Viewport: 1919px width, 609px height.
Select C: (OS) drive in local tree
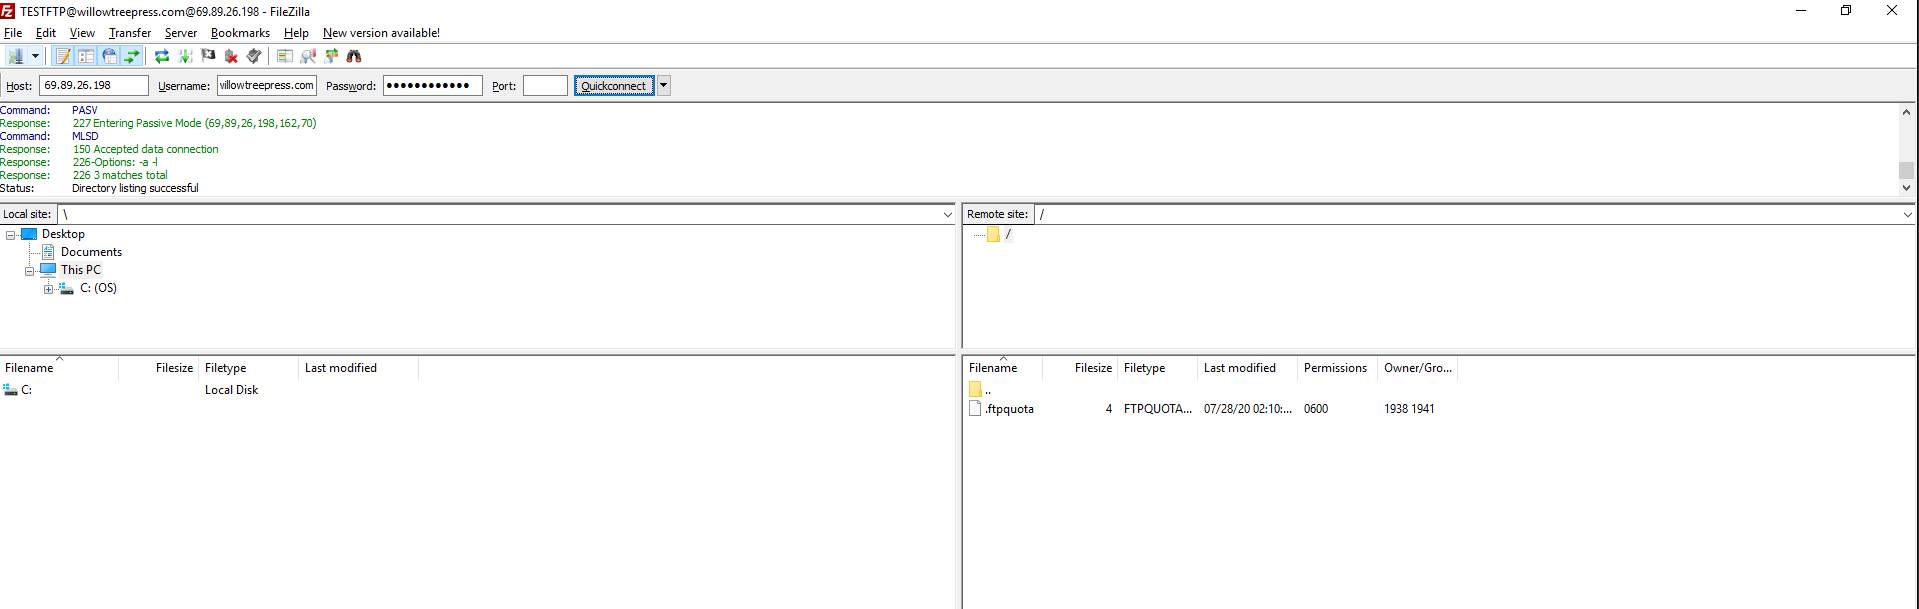coord(98,288)
